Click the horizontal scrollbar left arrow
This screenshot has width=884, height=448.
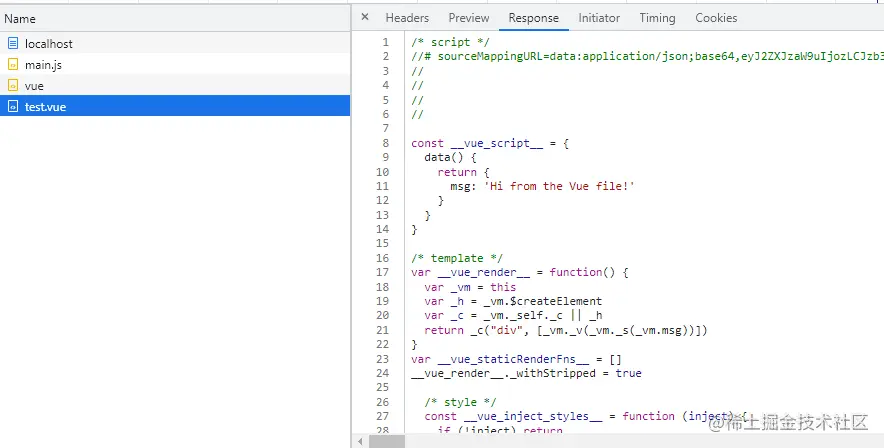pyautogui.click(x=360, y=441)
